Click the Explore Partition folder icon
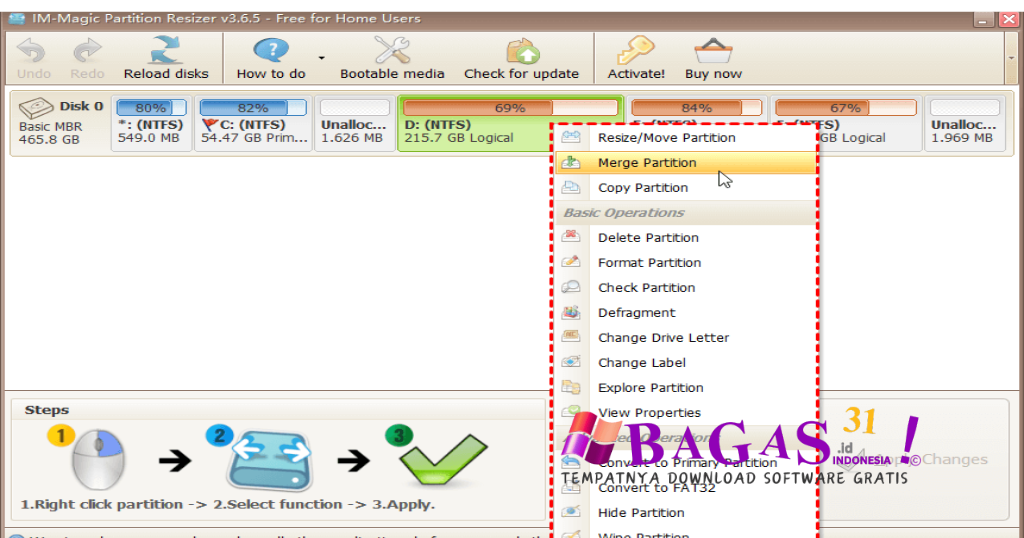 [571, 387]
